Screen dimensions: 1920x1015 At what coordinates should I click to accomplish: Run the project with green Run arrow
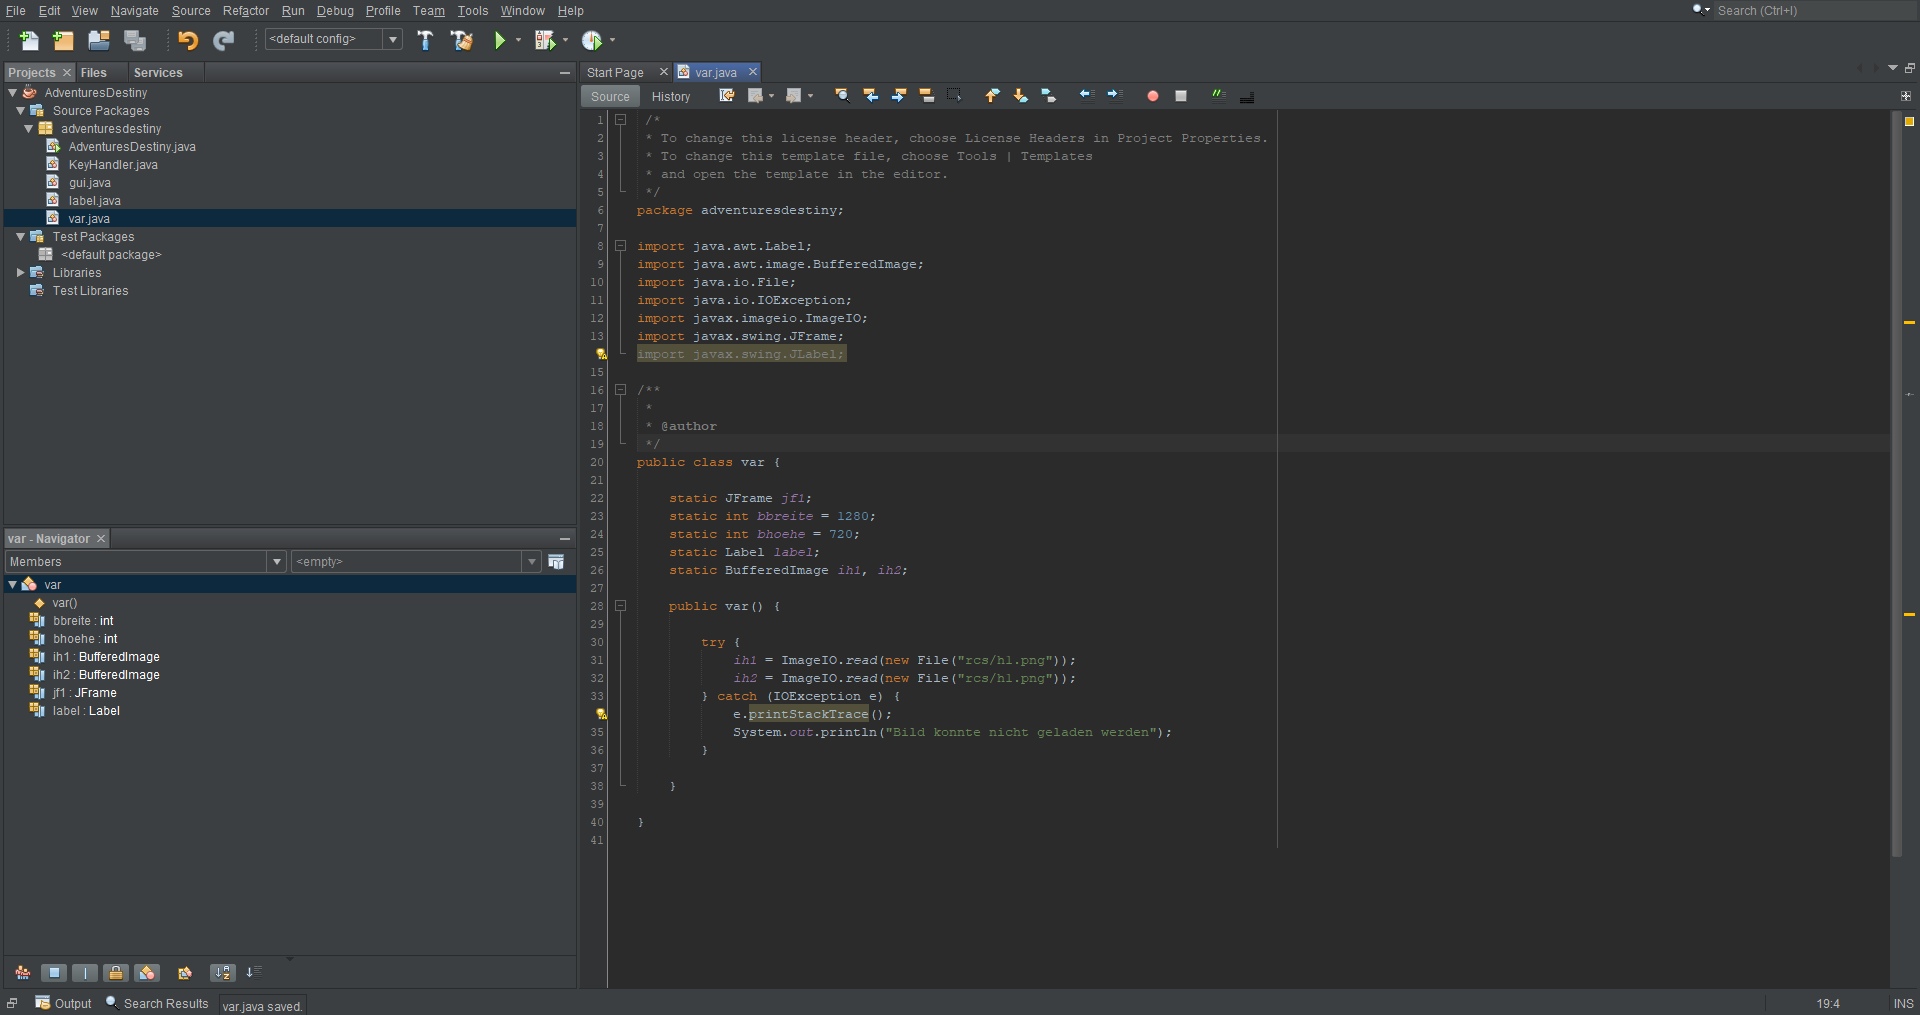tap(499, 40)
